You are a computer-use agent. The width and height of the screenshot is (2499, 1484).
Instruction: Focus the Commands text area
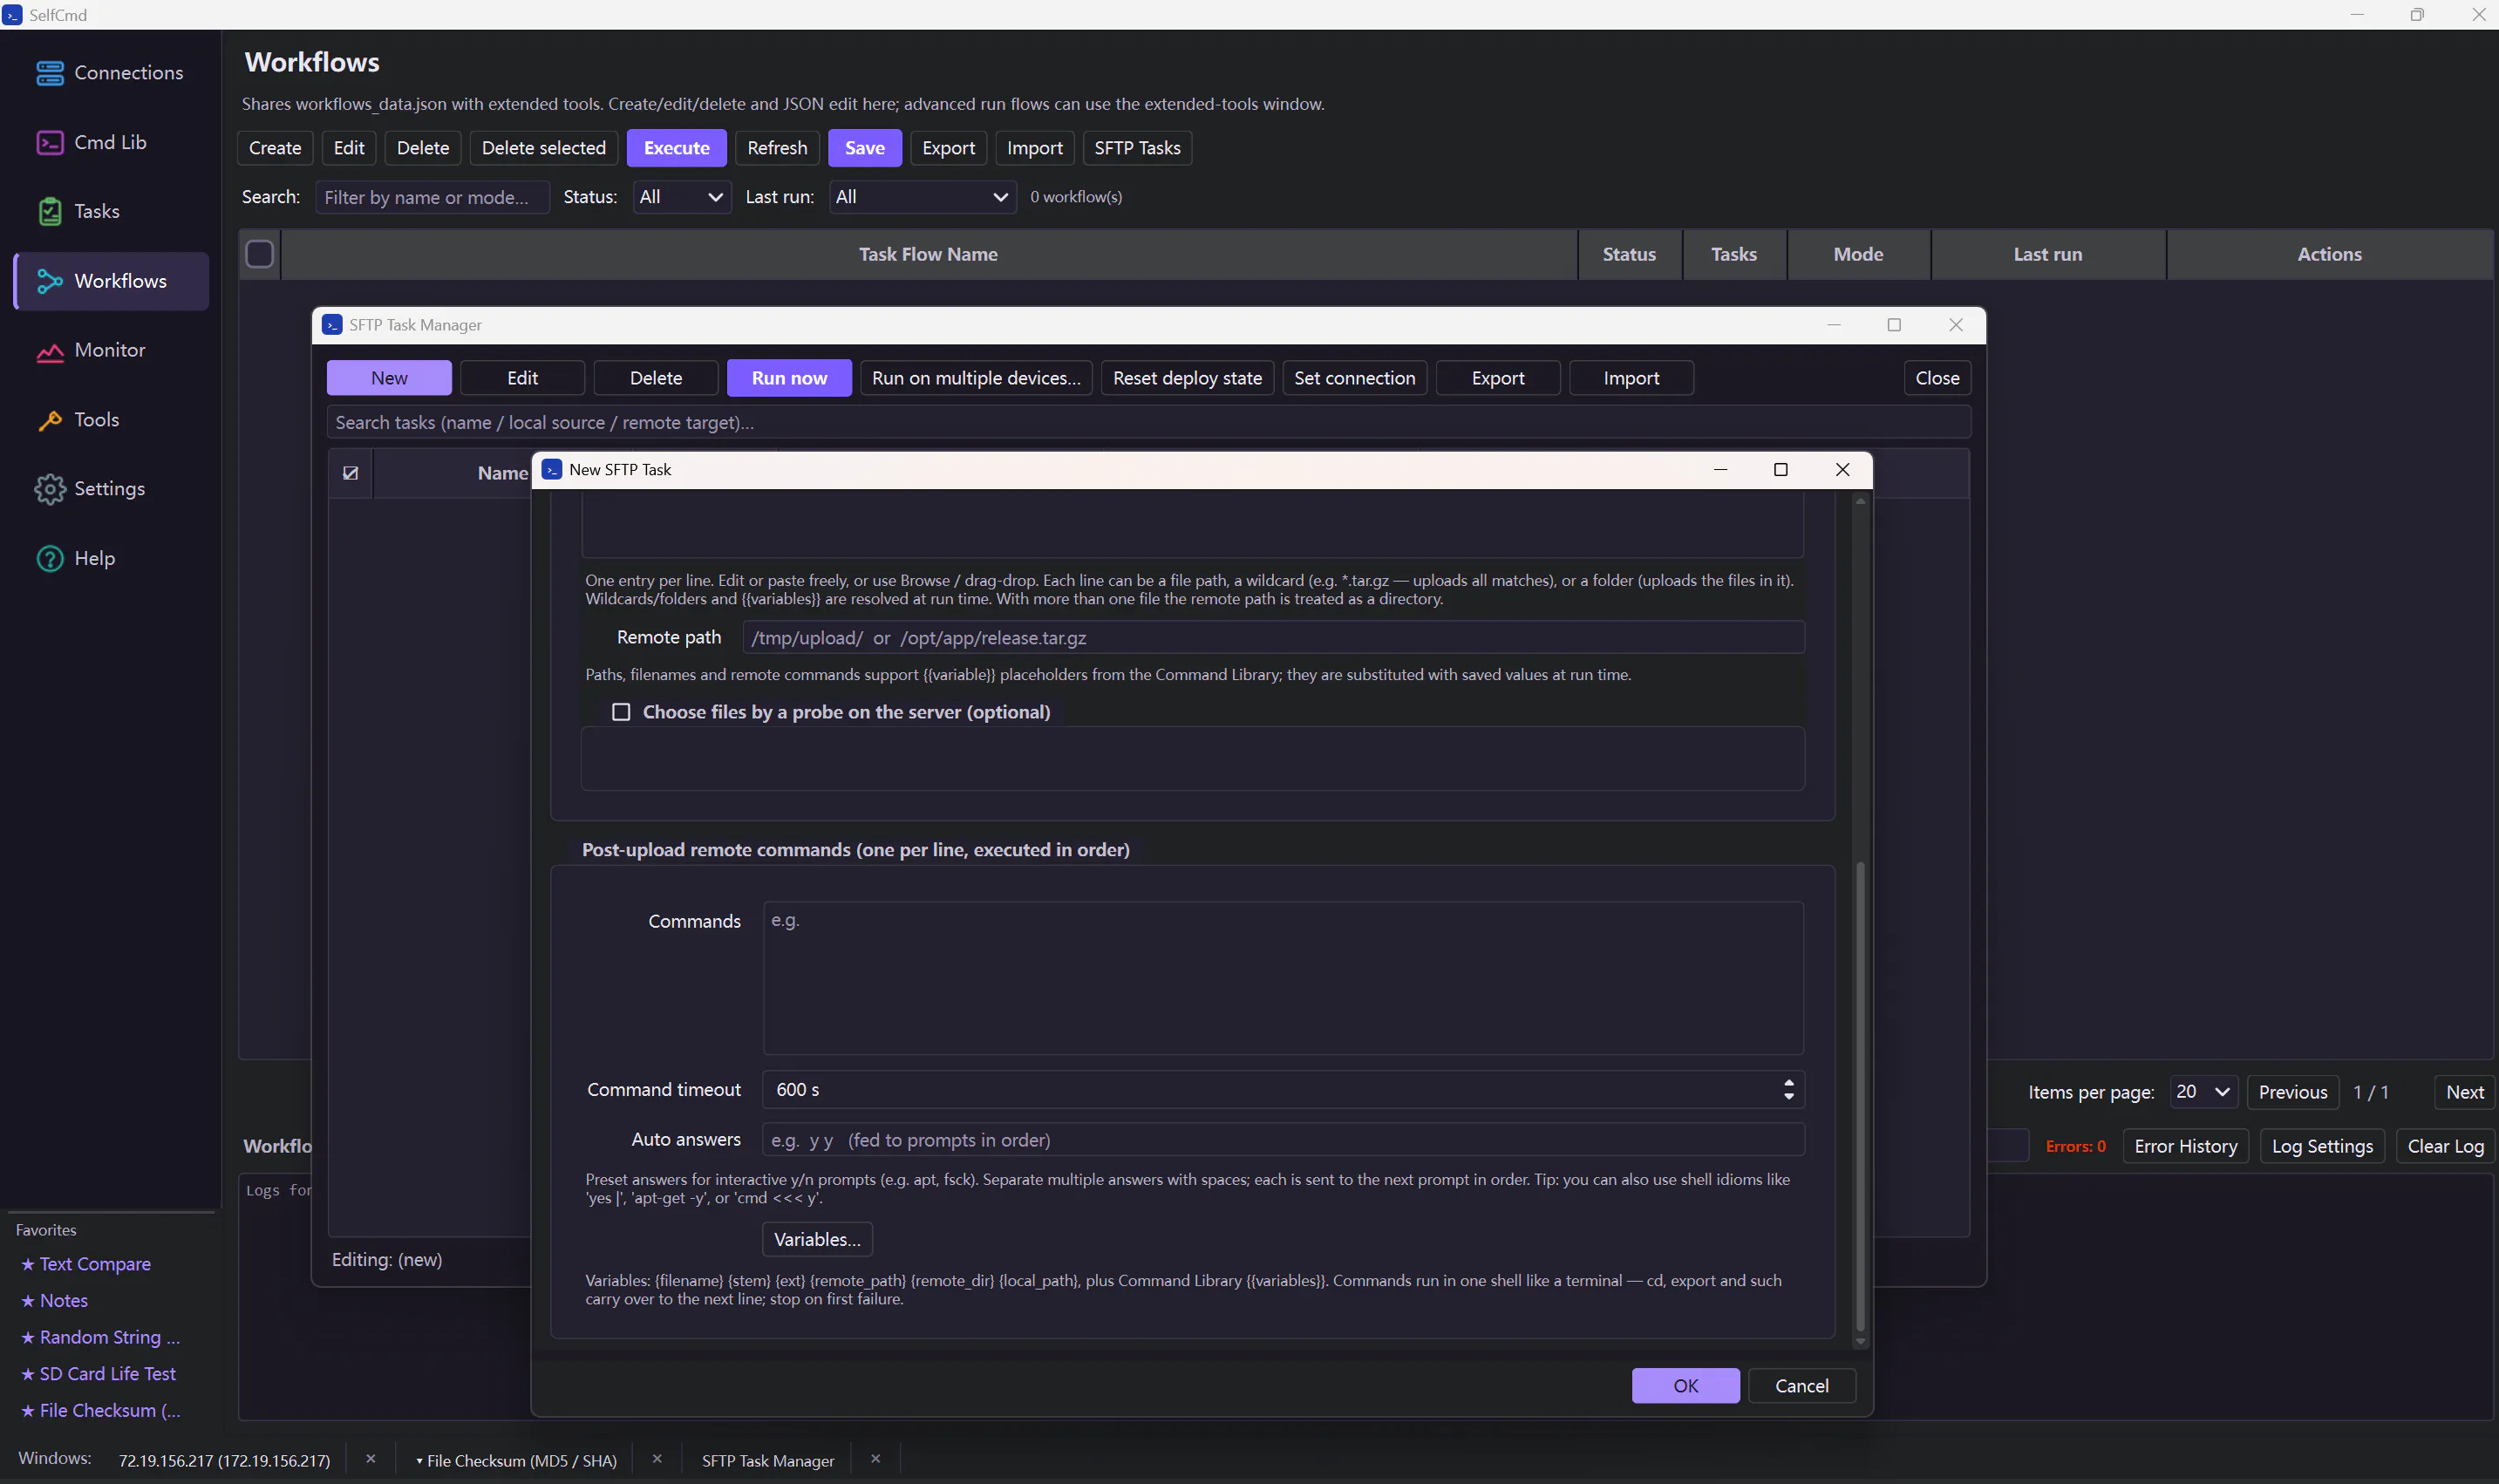tap(1283, 978)
